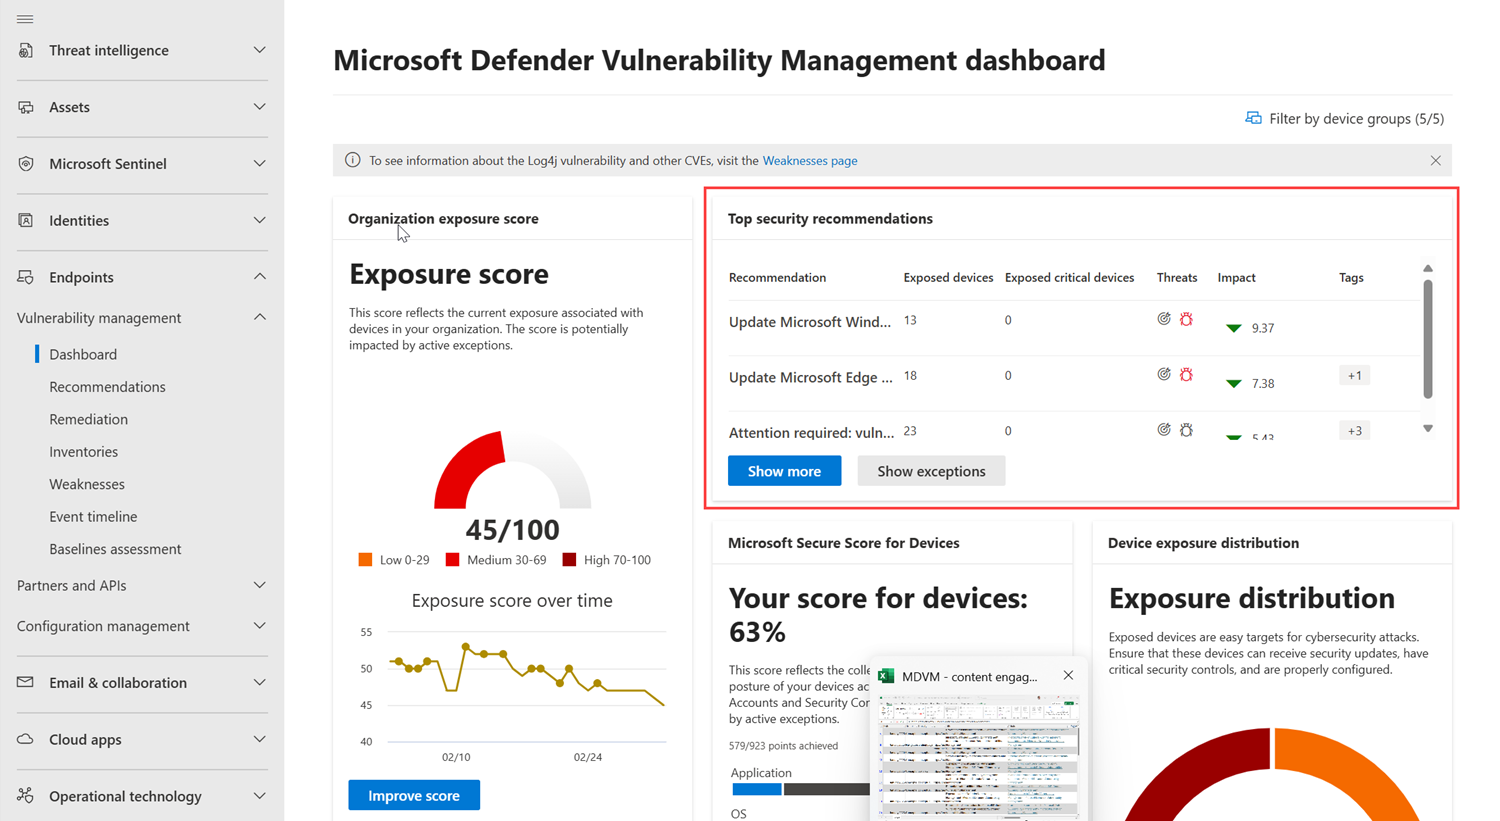
Task: Expand the Partners and APIs chevron
Action: tap(259, 585)
